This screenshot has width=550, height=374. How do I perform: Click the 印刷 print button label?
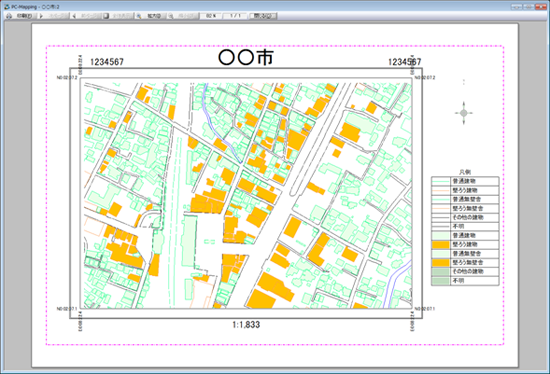tap(25, 16)
